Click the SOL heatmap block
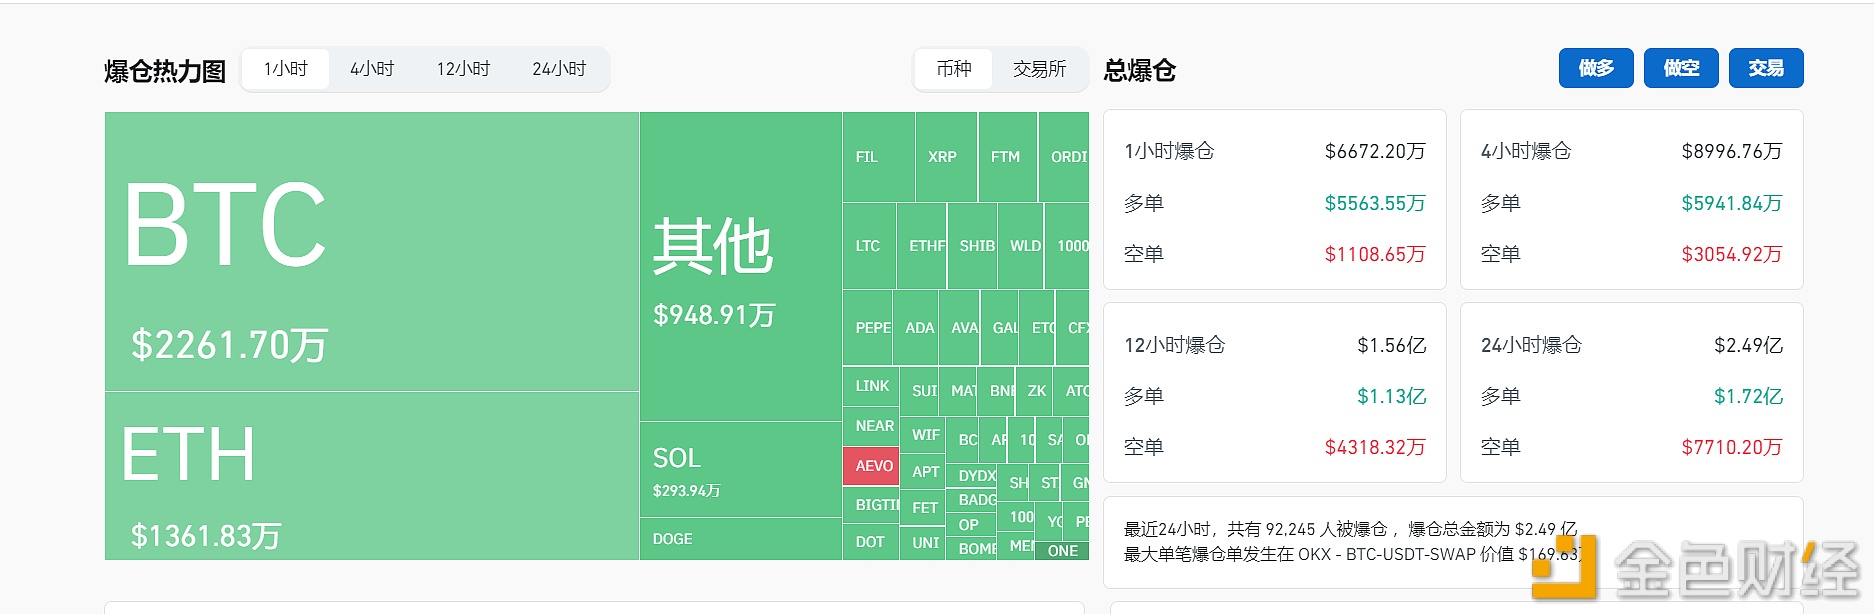This screenshot has height=614, width=1874. tap(740, 469)
